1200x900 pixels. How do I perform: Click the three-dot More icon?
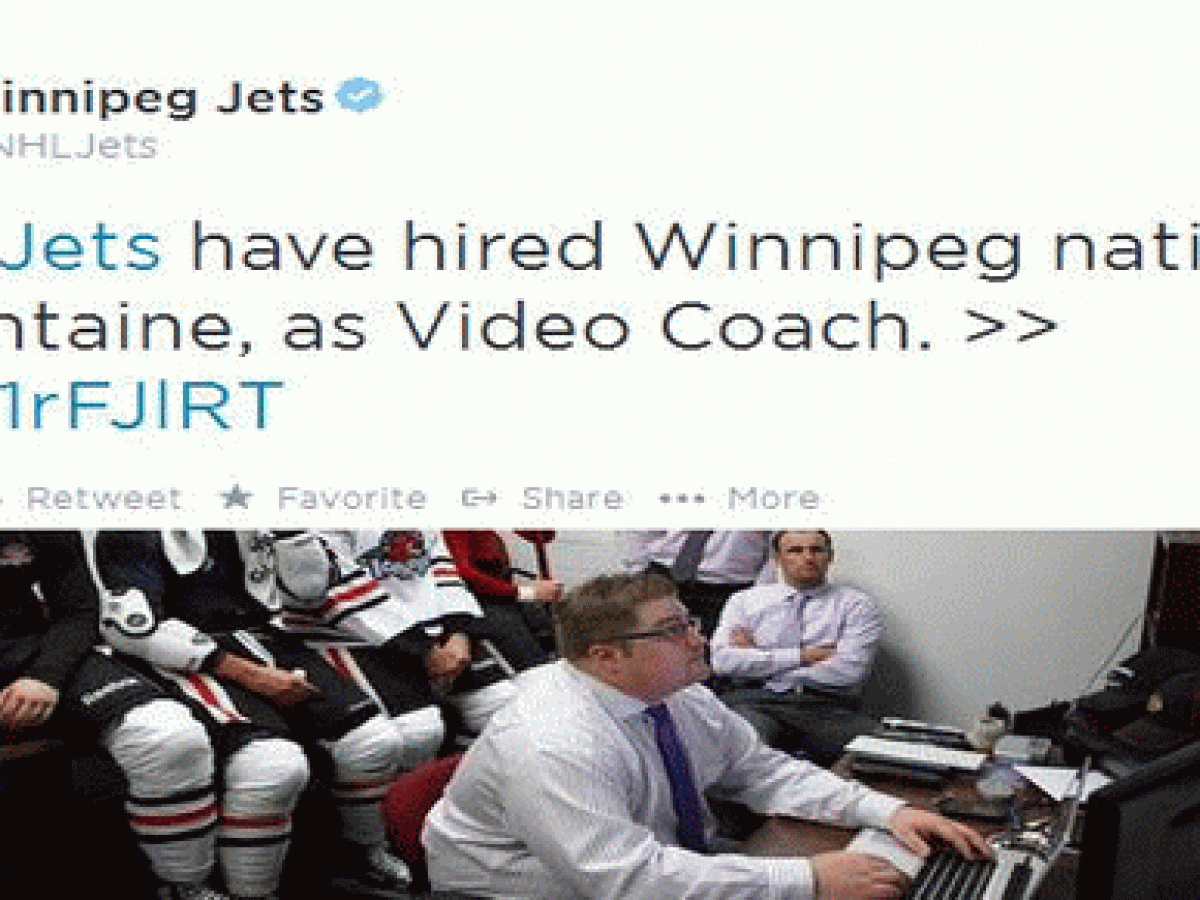[x=682, y=498]
